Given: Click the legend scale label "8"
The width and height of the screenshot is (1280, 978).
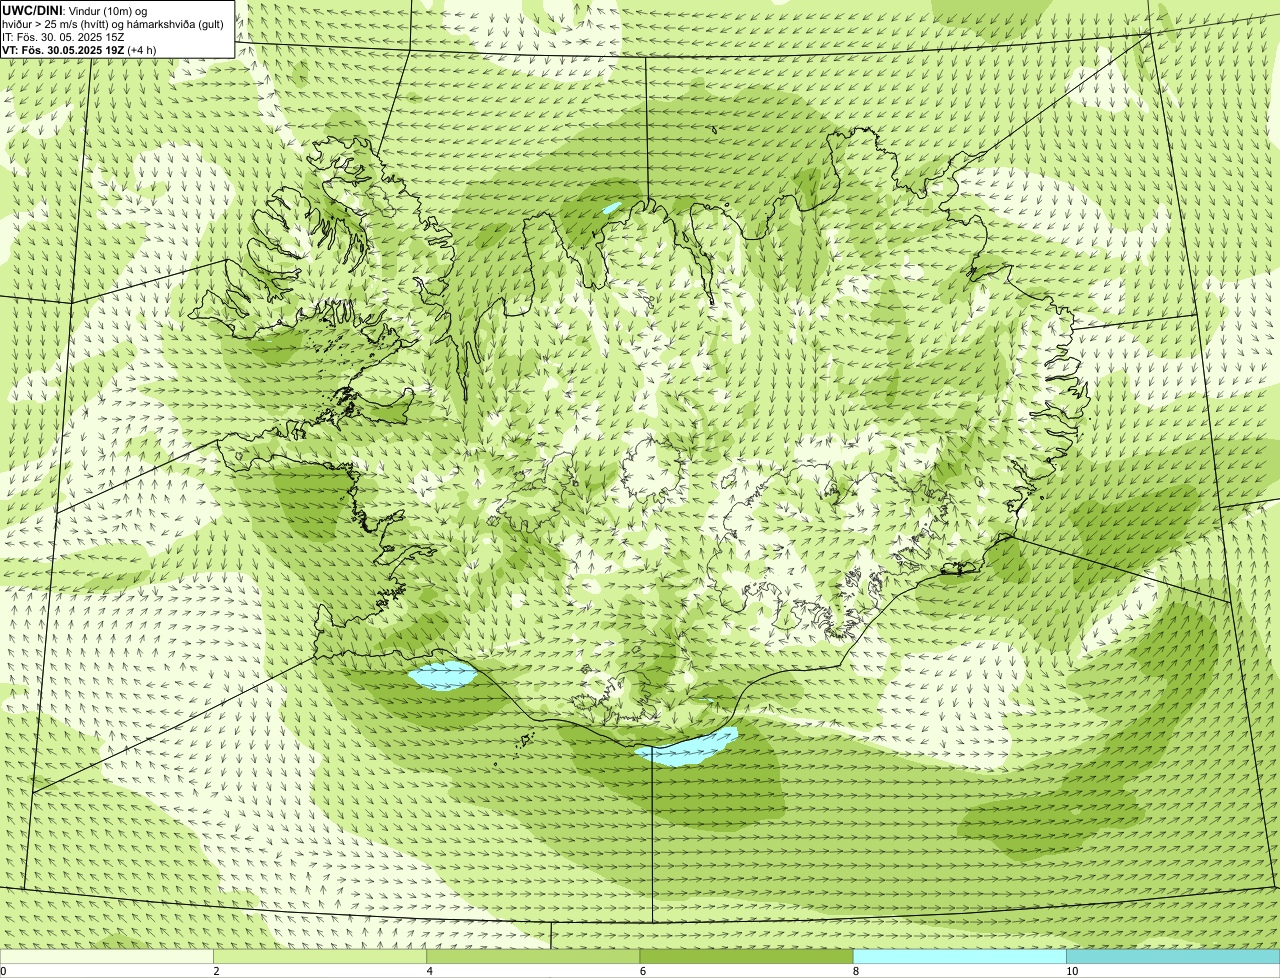Looking at the screenshot, I should click(x=856, y=971).
